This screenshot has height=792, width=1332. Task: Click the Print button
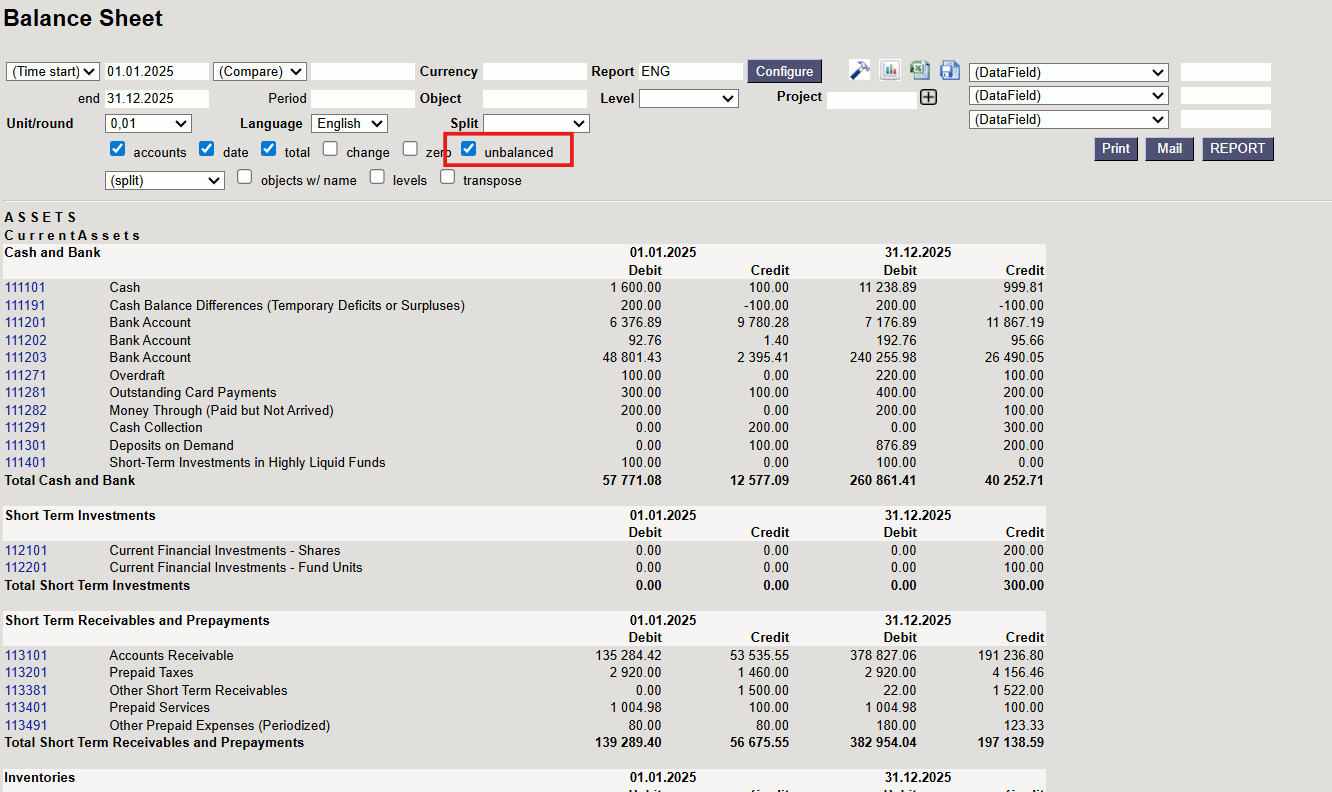point(1115,149)
